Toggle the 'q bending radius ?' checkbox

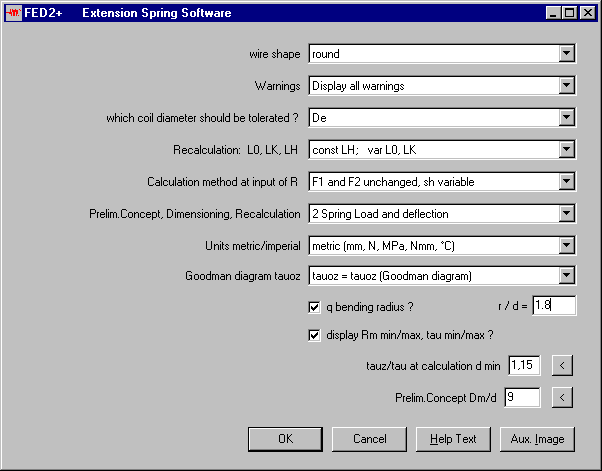[316, 305]
